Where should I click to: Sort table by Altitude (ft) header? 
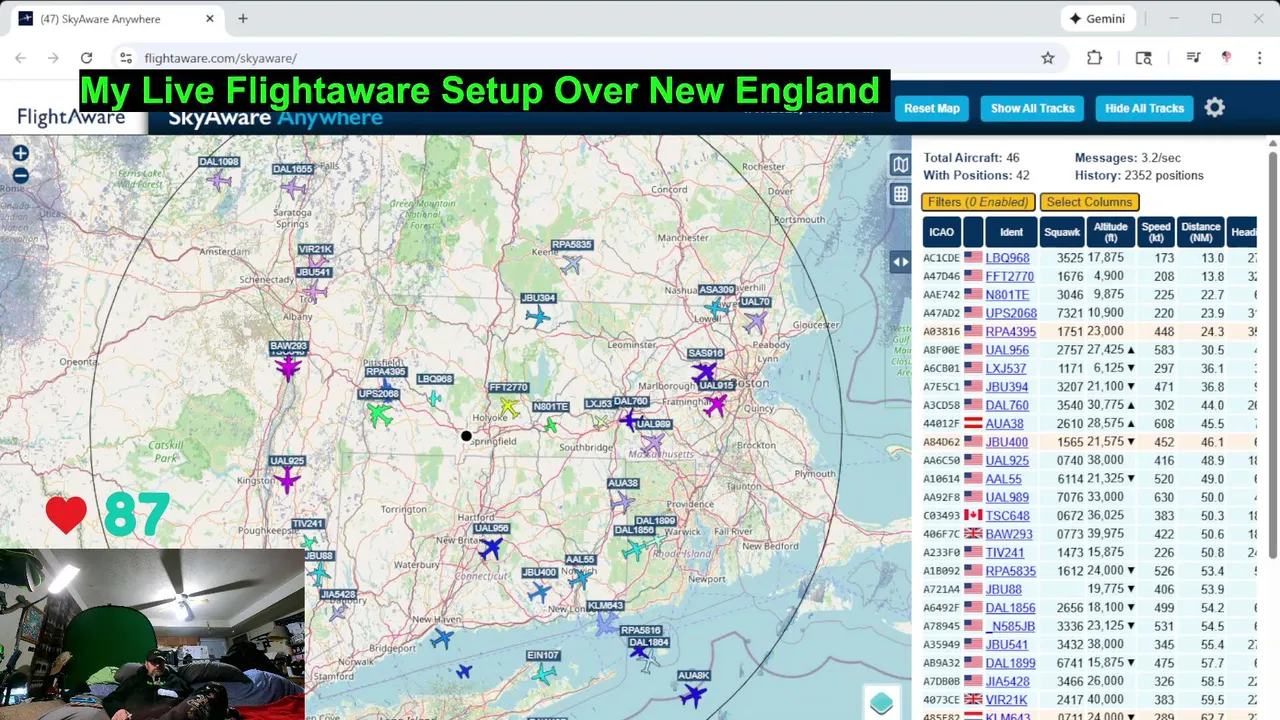point(1110,232)
